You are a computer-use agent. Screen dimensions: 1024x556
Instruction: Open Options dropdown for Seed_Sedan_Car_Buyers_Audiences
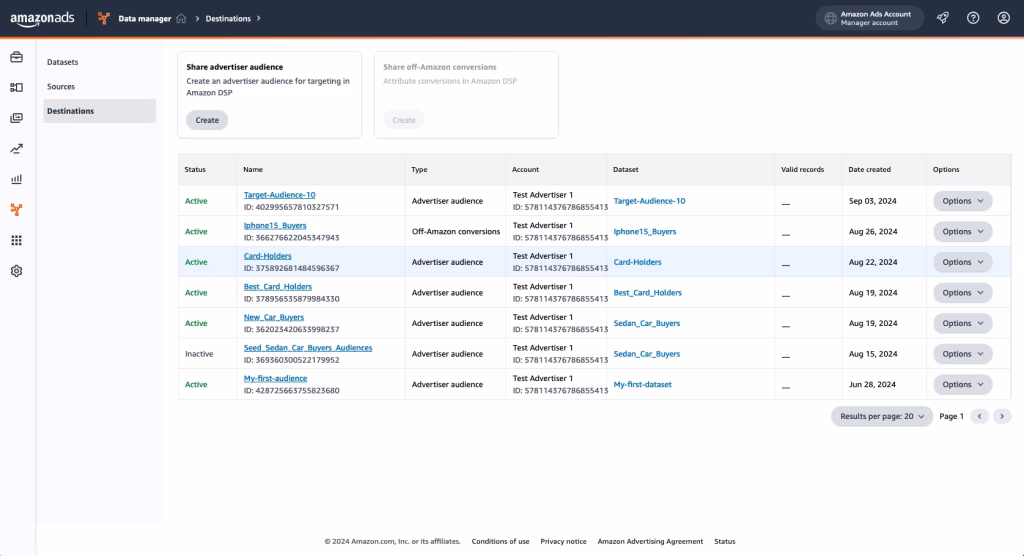tap(963, 354)
